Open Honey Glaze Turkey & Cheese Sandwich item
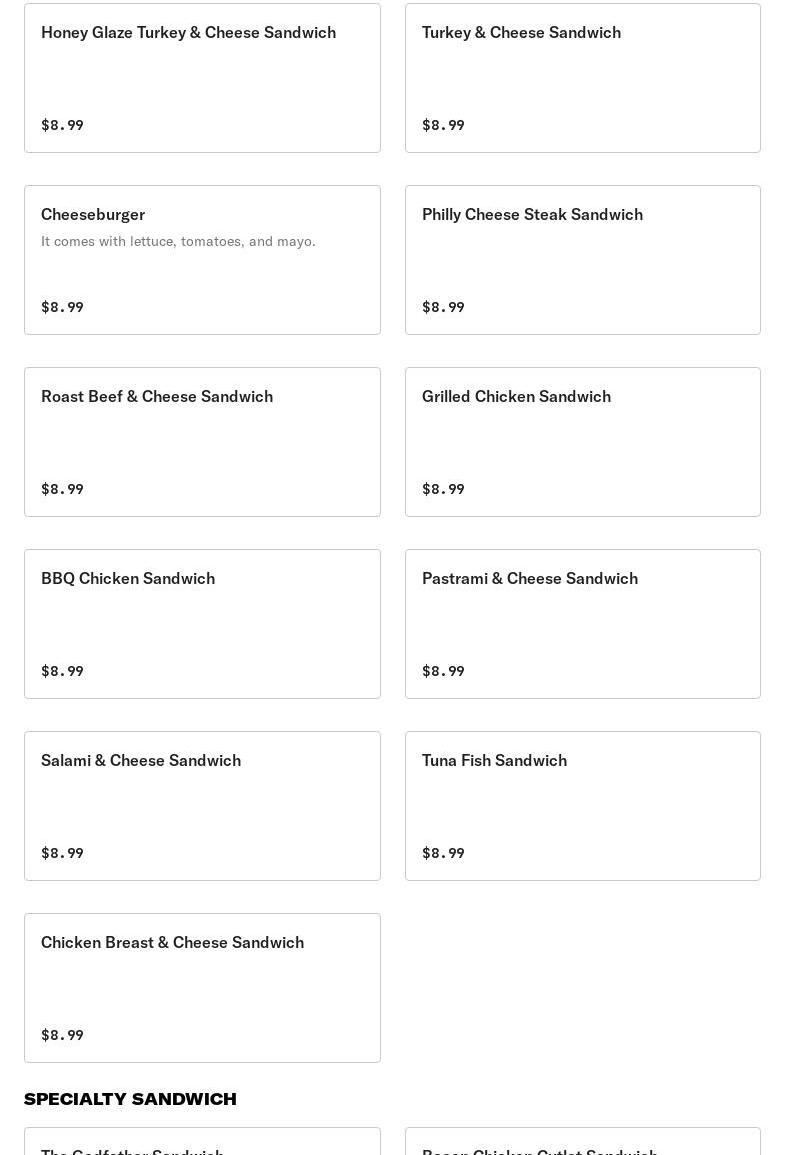The width and height of the screenshot is (785, 1155). [202, 78]
